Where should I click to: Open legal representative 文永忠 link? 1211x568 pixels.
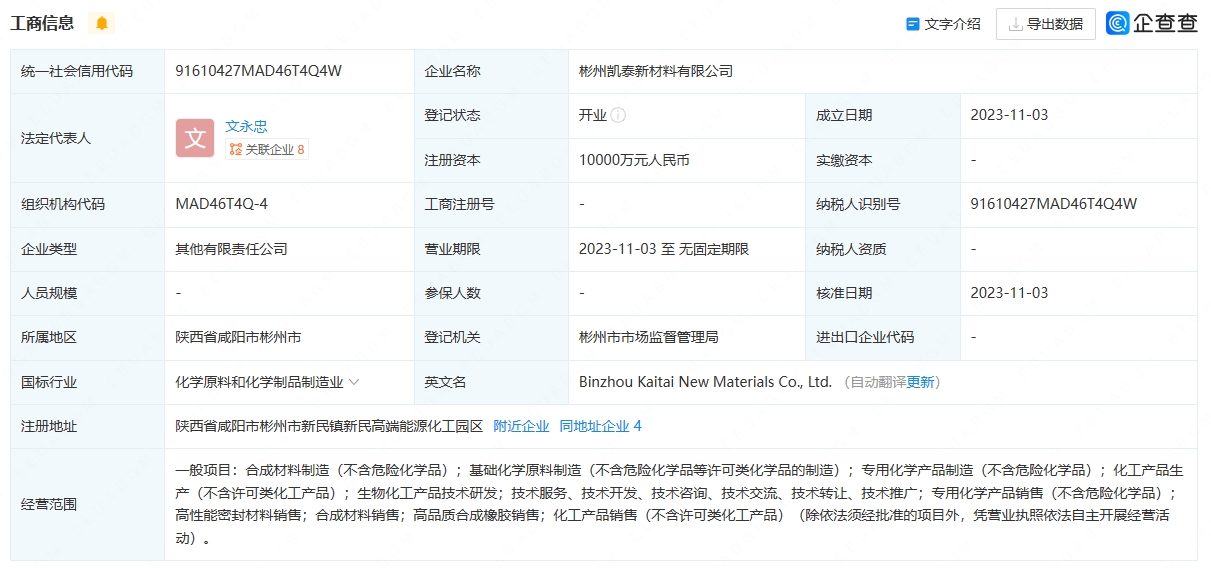pos(246,126)
